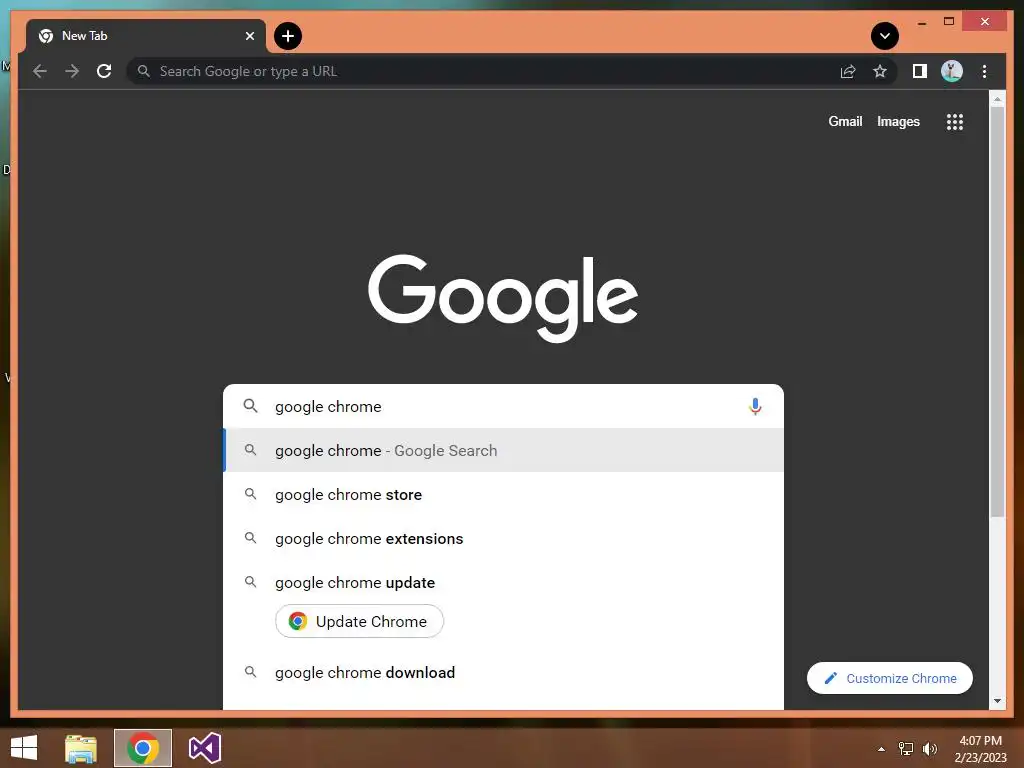Minimize the Chrome window
This screenshot has height=768, width=1024.
point(921,22)
